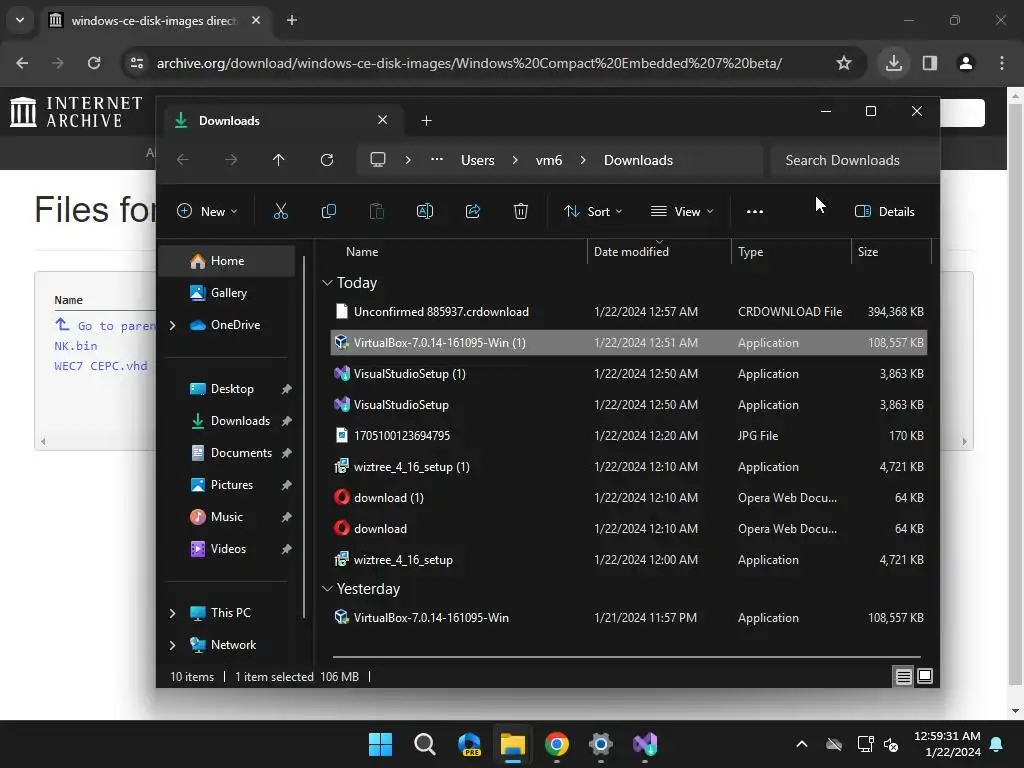Screen dimensions: 1024x768
Task: Select Unconfirmed 885937.crdownload file
Action: (629, 312)
